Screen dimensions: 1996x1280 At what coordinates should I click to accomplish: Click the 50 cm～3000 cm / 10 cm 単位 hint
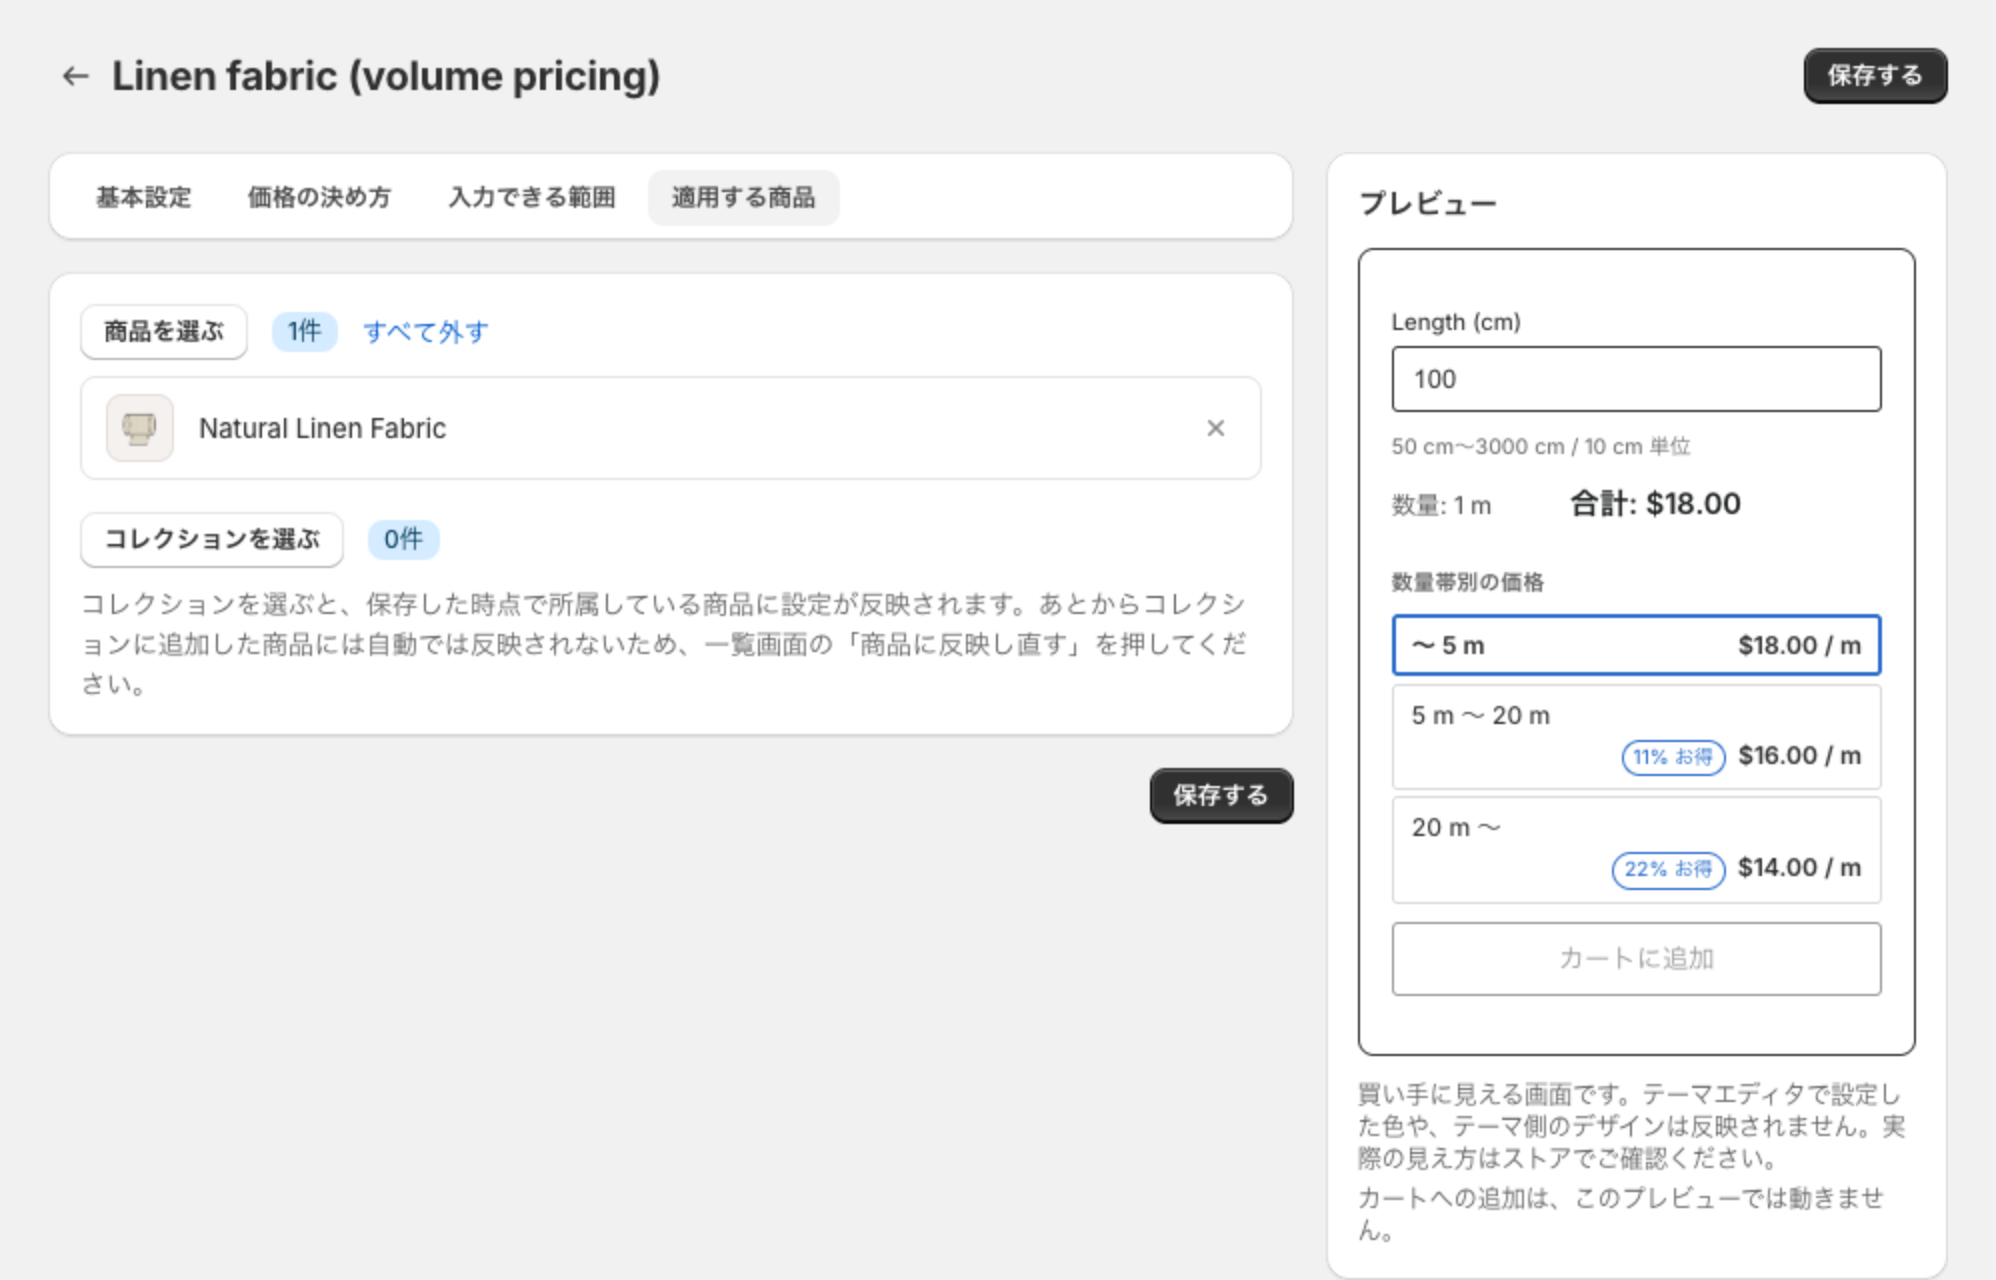click(1541, 447)
